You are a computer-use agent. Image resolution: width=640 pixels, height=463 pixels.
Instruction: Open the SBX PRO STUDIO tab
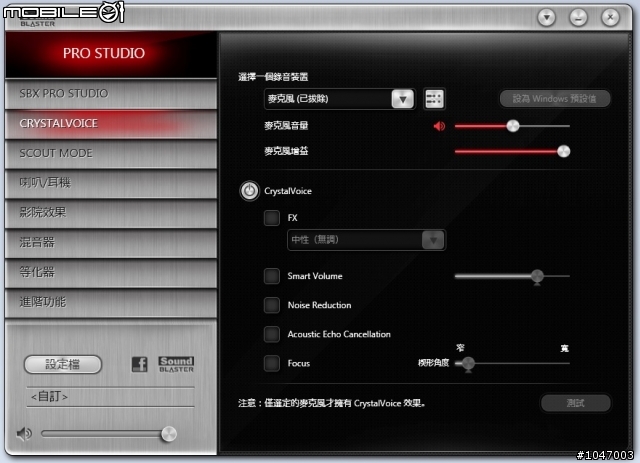111,94
